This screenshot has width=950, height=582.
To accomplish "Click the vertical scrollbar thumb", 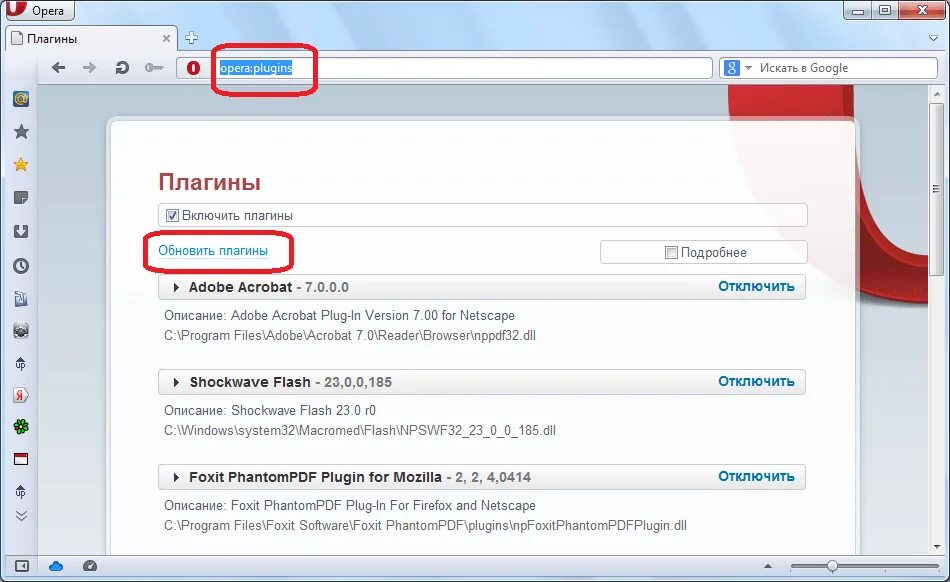I will coord(937,189).
